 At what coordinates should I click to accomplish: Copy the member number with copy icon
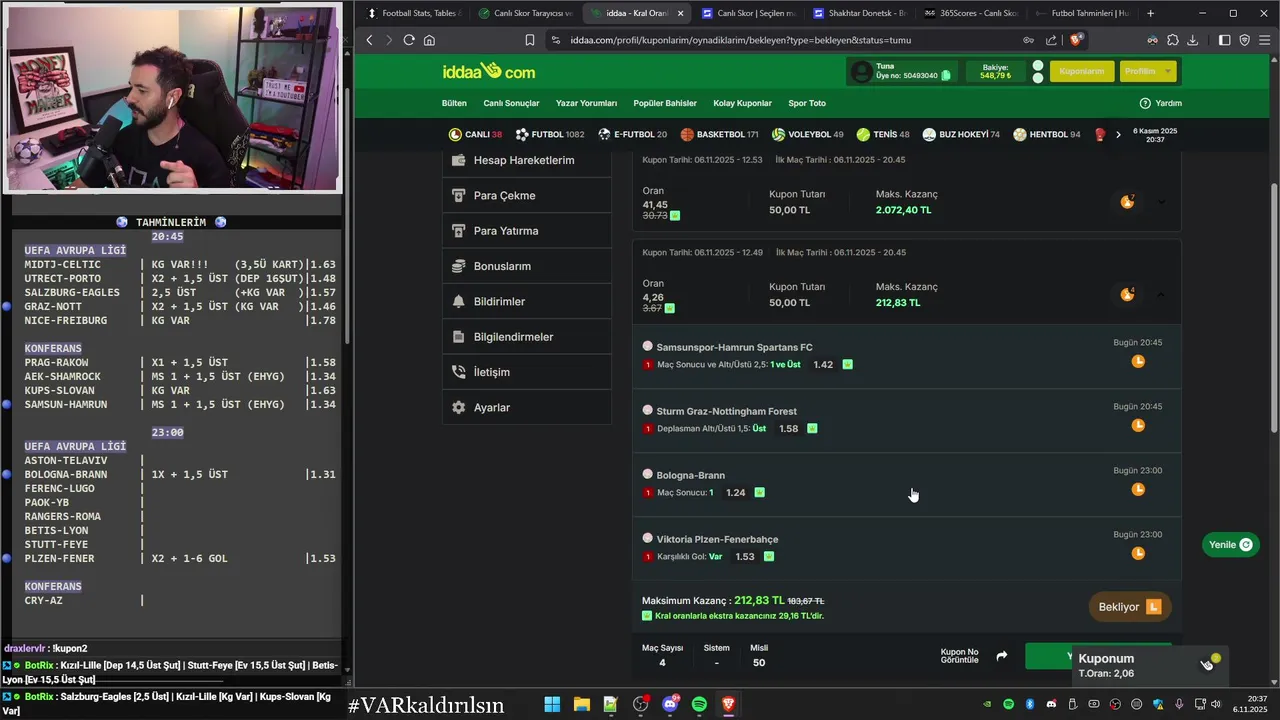pyautogui.click(x=946, y=75)
